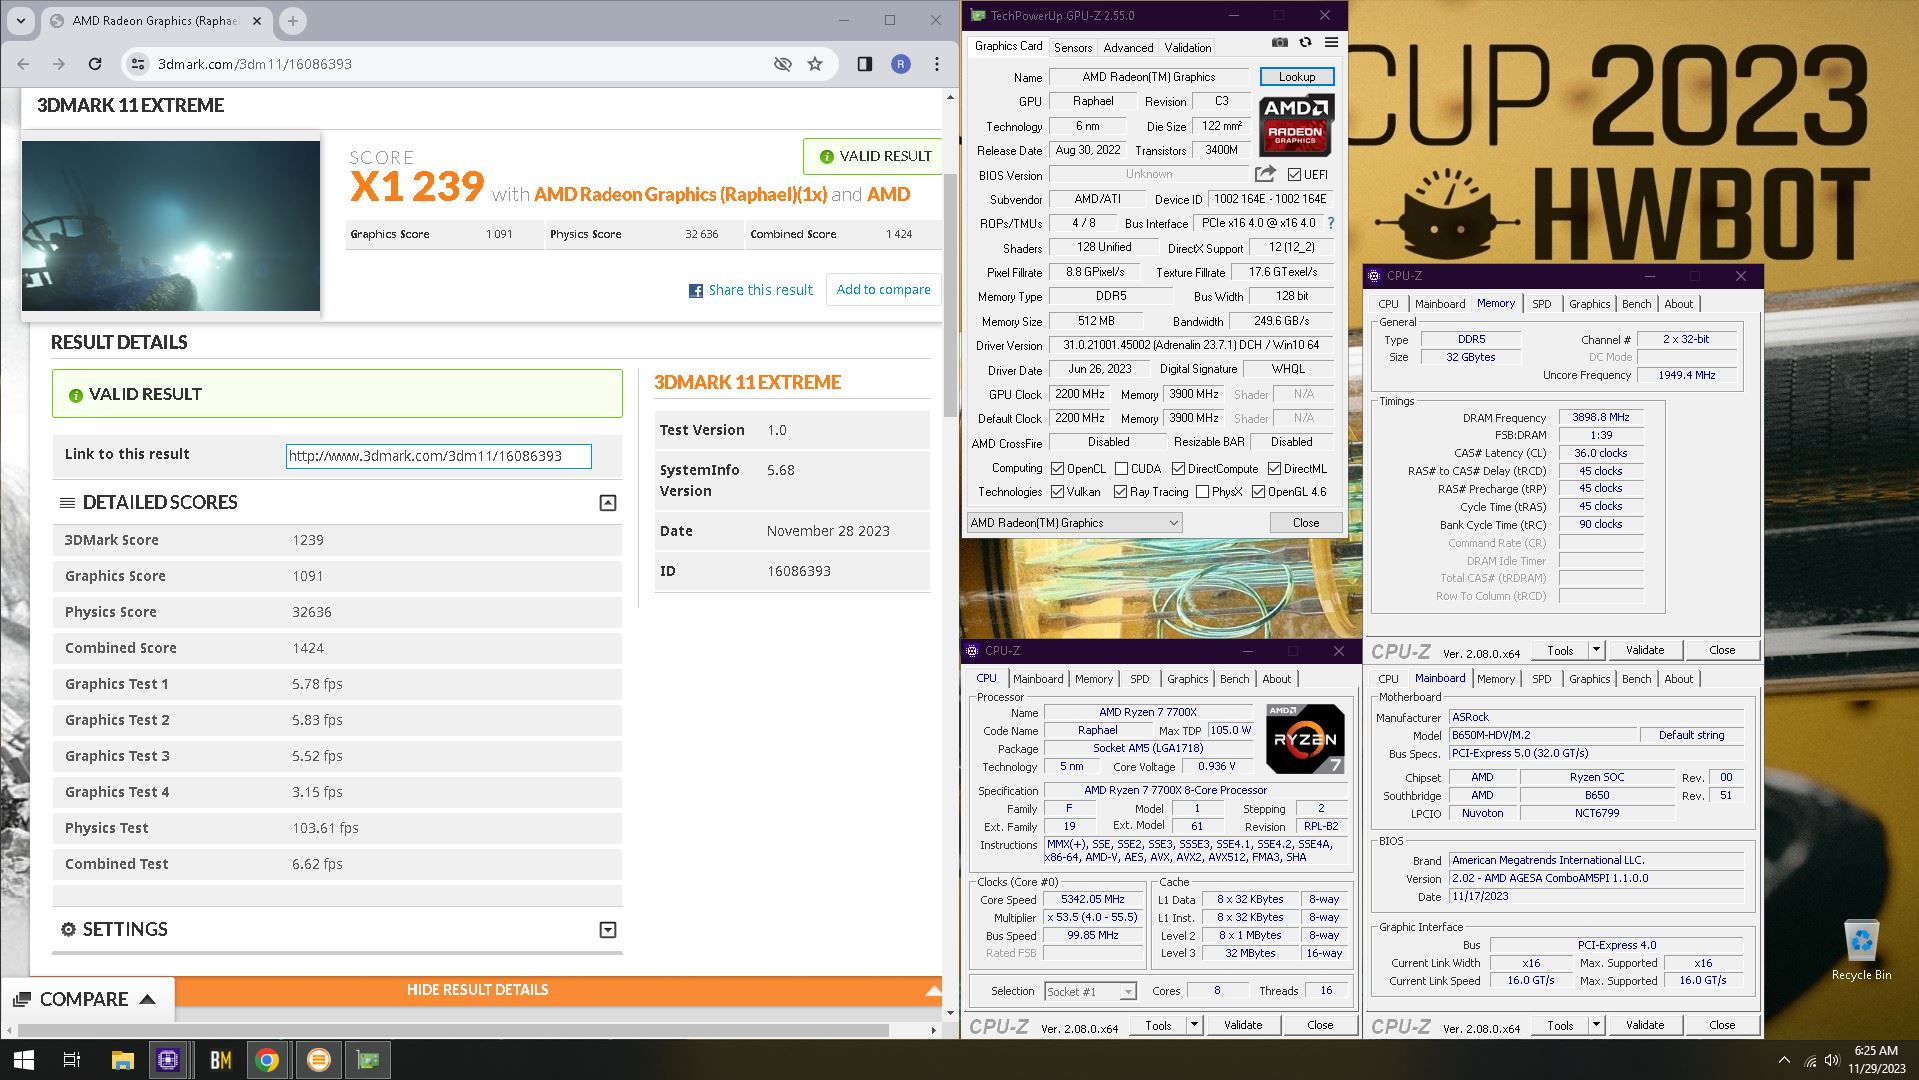1919x1080 pixels.
Task: Bookmark this page with the star icon
Action: click(815, 64)
